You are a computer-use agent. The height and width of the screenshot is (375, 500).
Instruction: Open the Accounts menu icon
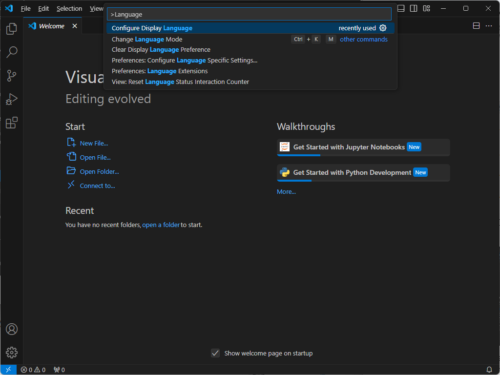tap(12, 329)
